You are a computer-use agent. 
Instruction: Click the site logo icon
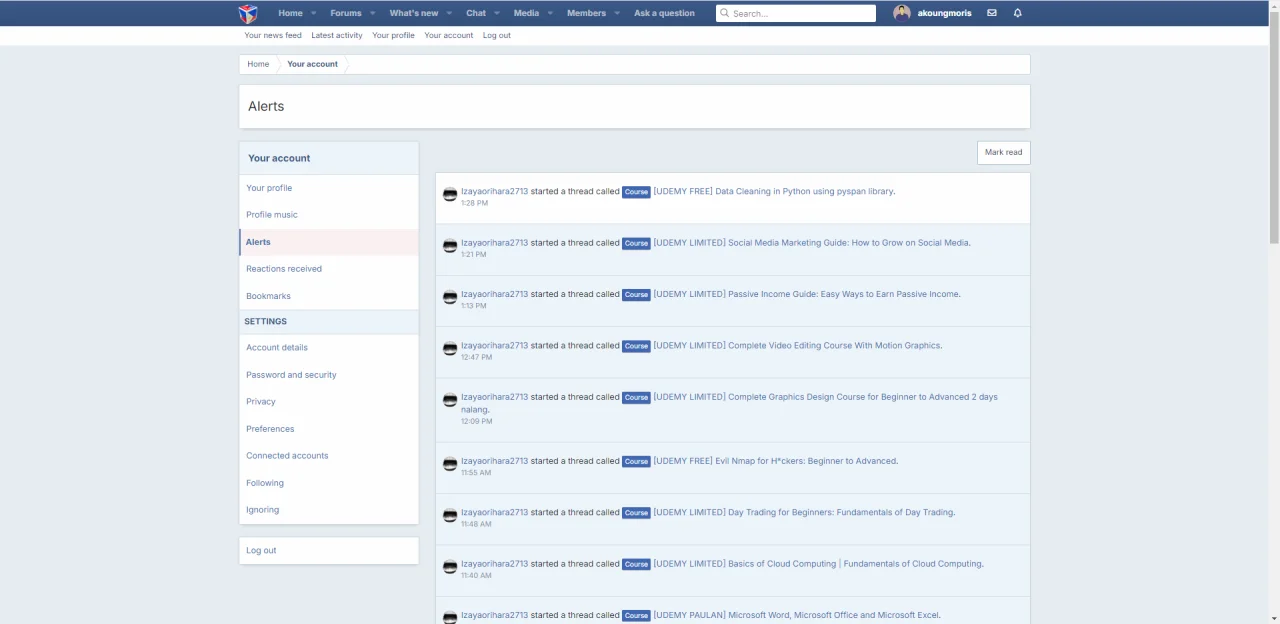(x=248, y=13)
